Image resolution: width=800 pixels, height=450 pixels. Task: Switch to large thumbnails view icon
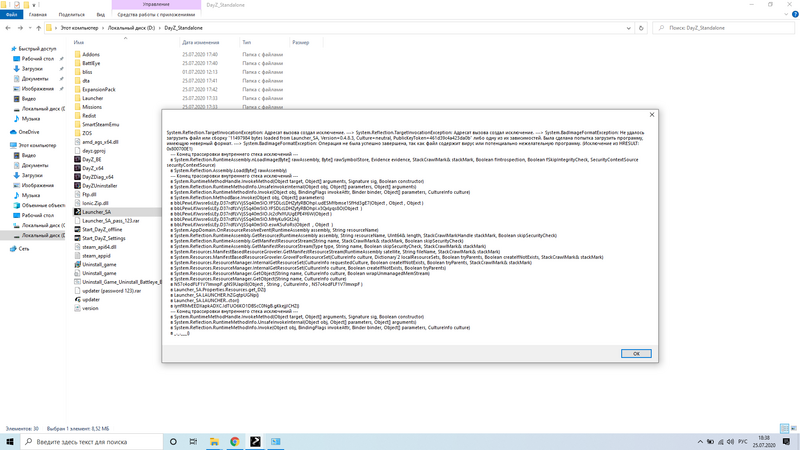(793, 429)
